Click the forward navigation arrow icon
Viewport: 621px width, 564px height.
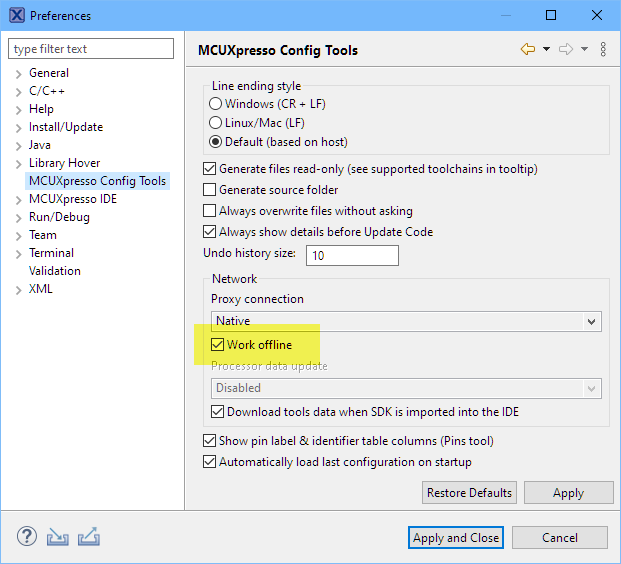(x=566, y=50)
